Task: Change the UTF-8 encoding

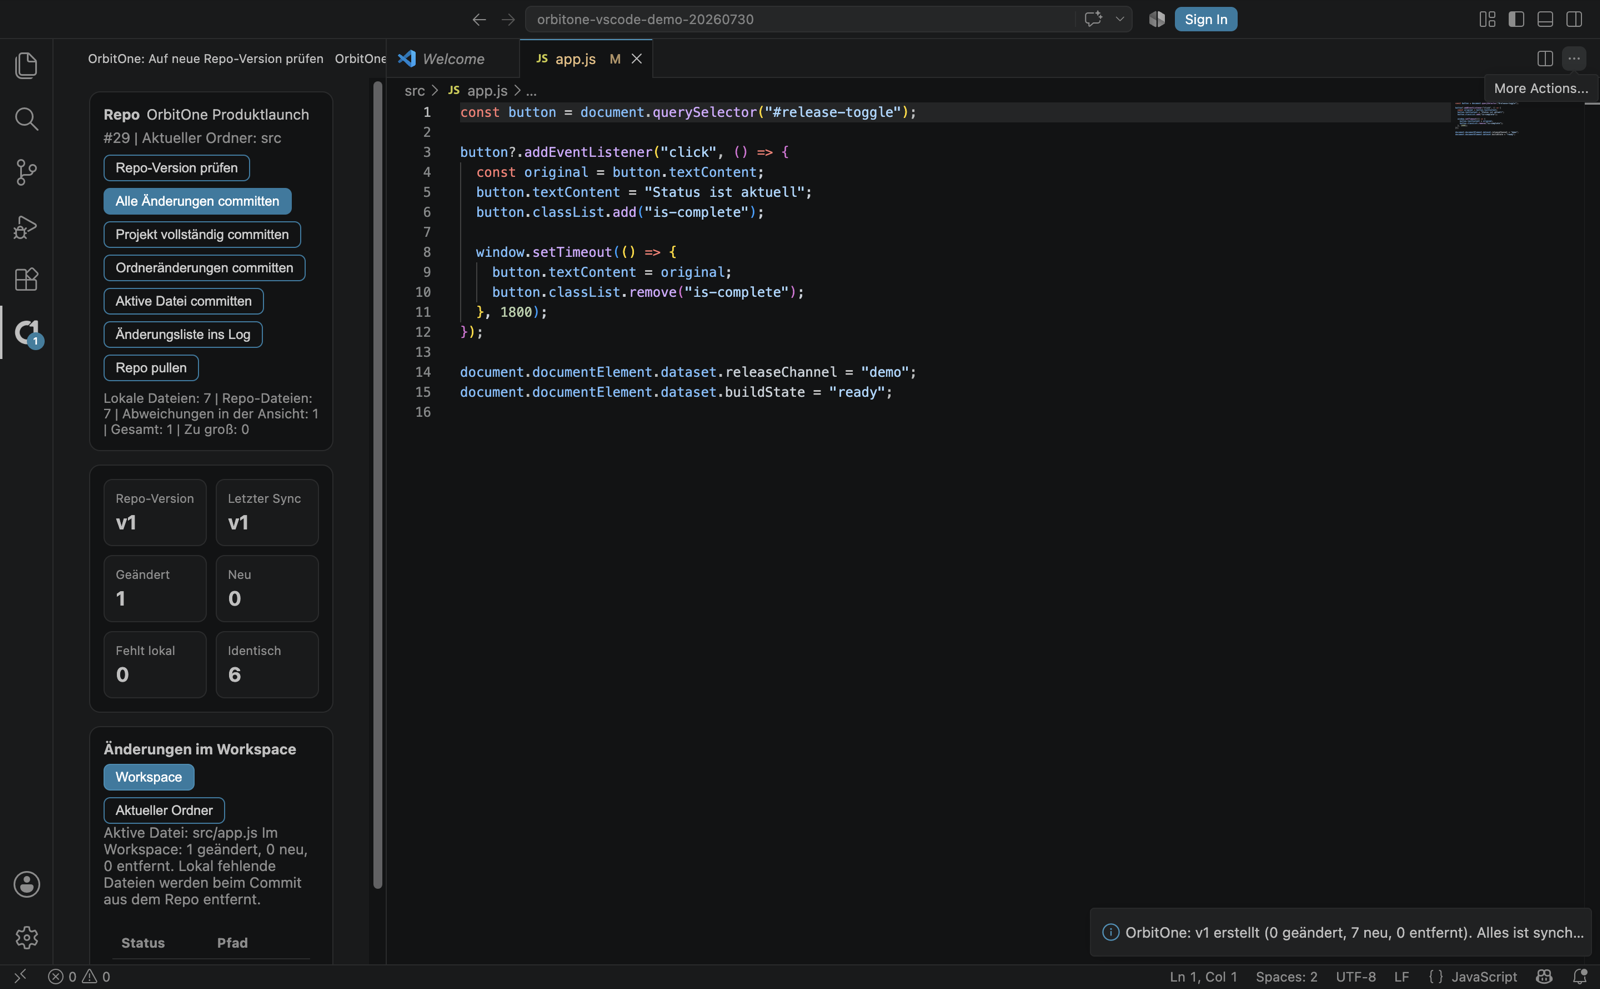Action: [x=1356, y=977]
